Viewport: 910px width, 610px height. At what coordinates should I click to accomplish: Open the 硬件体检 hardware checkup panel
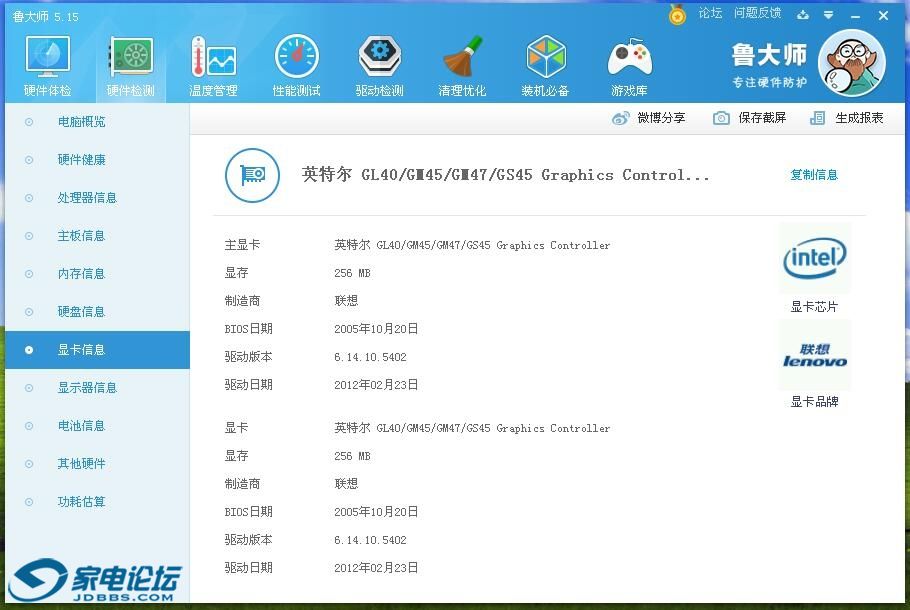point(46,63)
